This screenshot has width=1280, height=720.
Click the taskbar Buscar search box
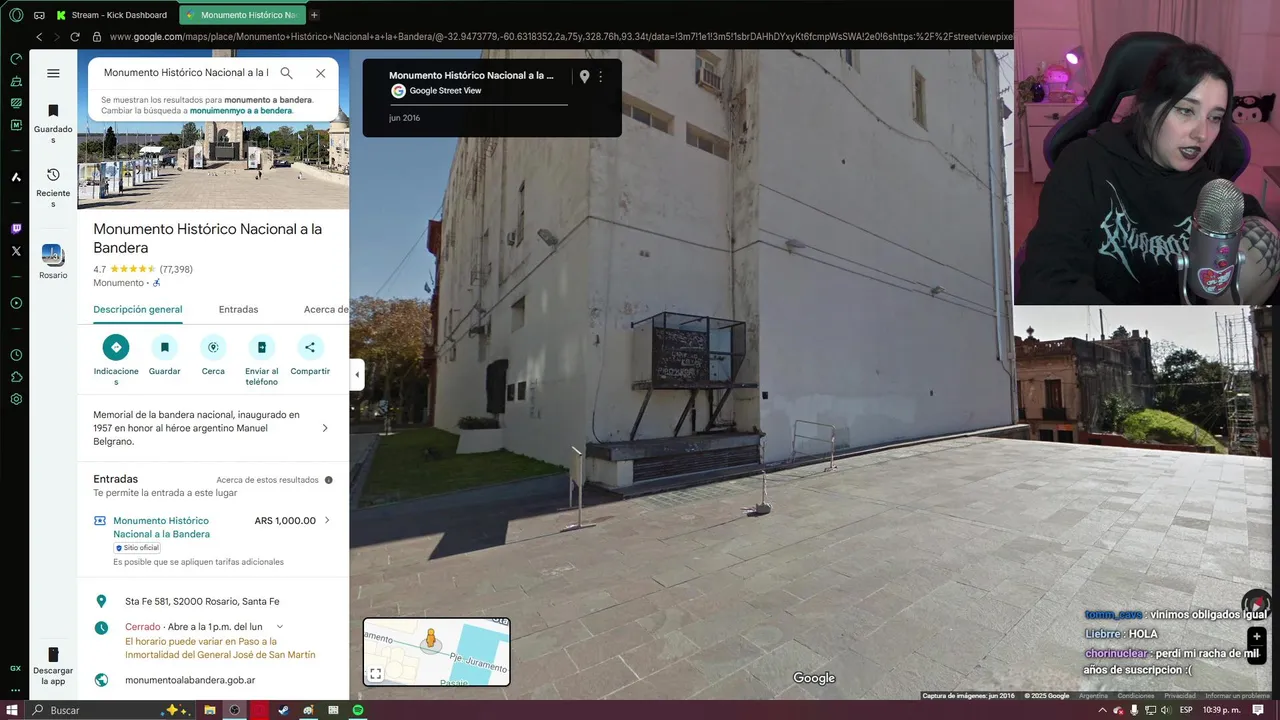[x=110, y=710]
